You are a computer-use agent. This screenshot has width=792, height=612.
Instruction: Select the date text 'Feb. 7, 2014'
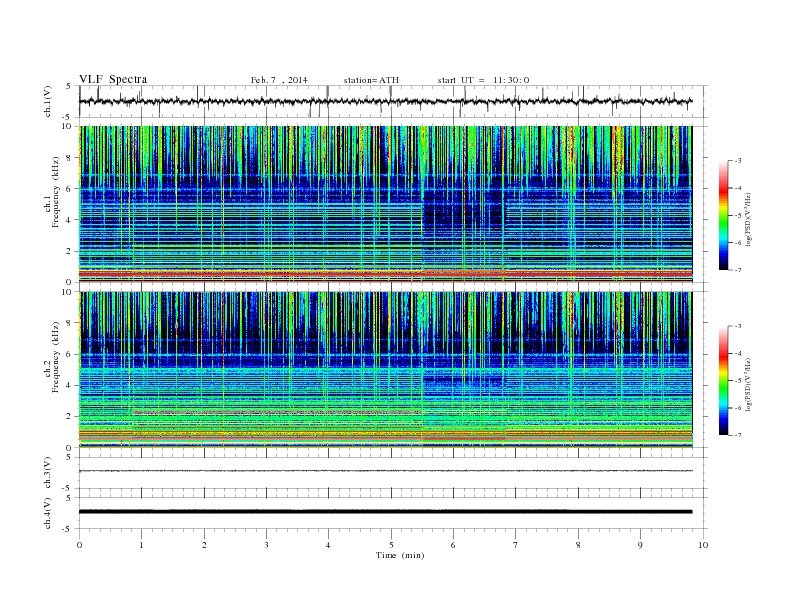[x=279, y=80]
